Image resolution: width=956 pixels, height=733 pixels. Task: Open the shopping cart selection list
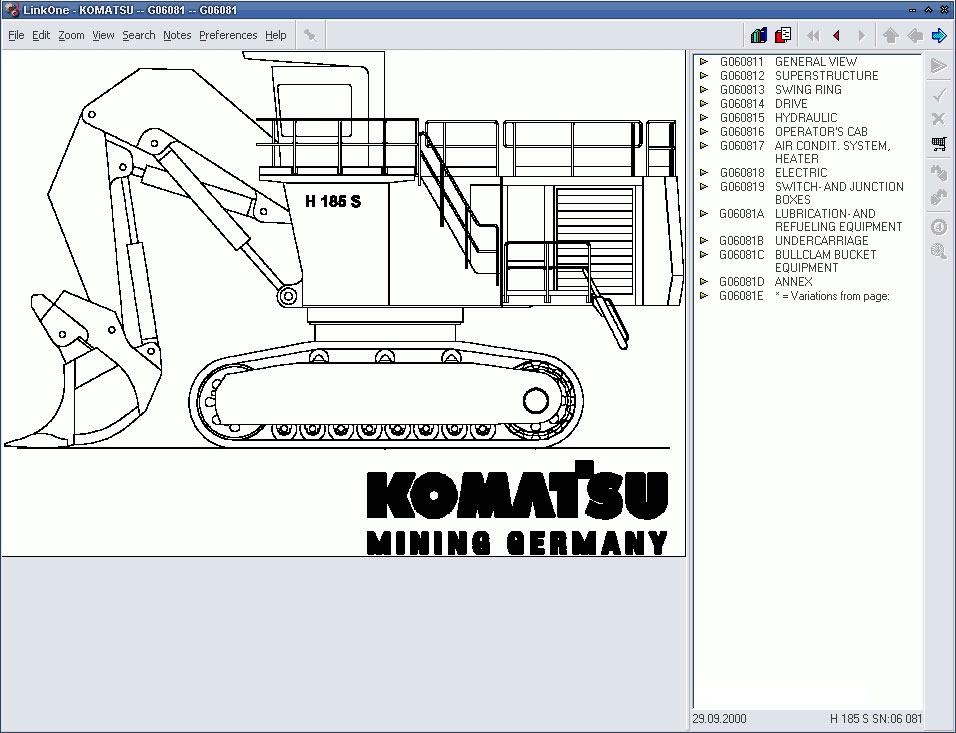[x=939, y=144]
